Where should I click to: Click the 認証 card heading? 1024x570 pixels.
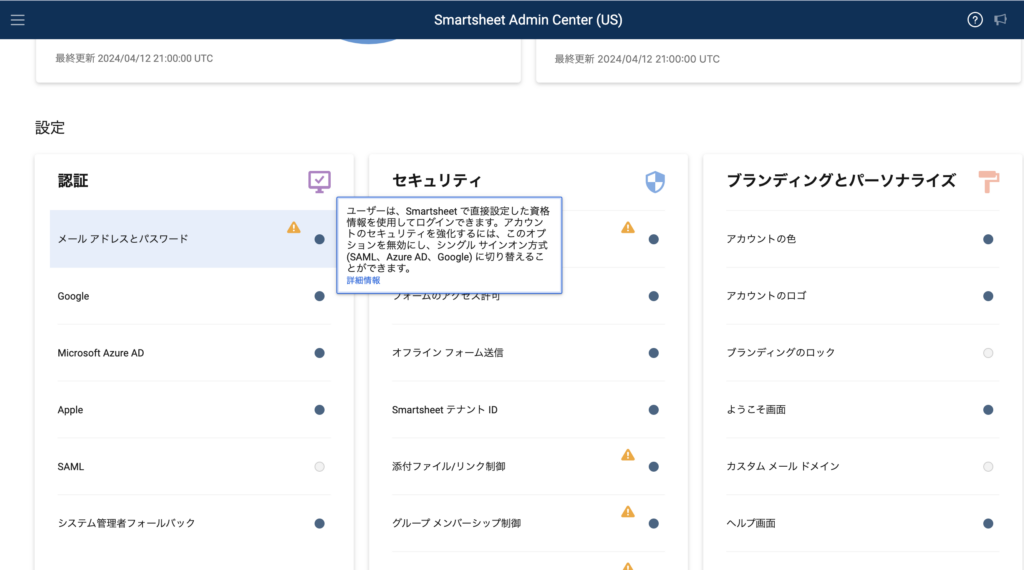tap(72, 181)
